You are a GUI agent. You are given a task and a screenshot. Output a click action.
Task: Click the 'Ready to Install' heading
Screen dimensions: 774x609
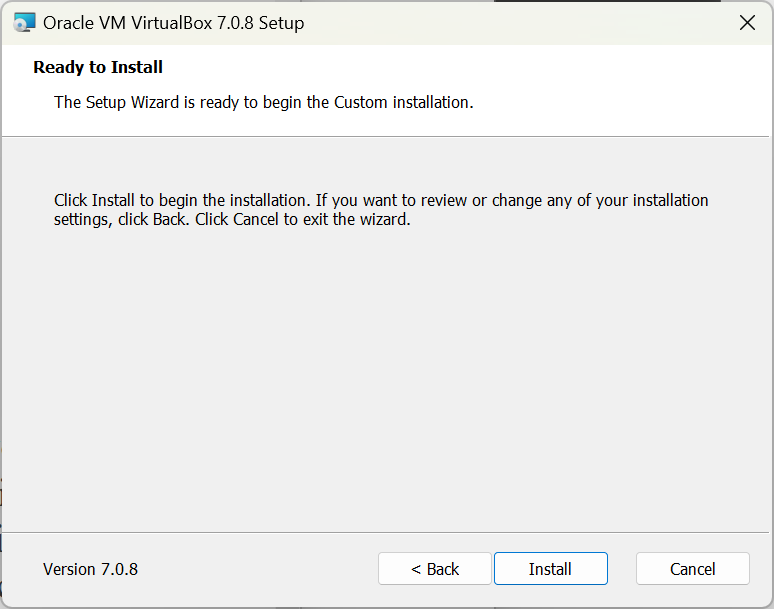(x=98, y=68)
